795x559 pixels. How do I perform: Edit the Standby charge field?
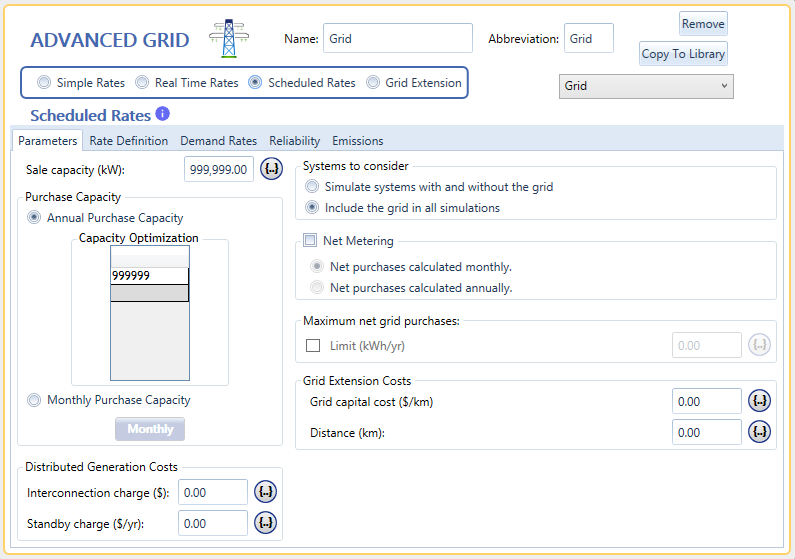212,523
